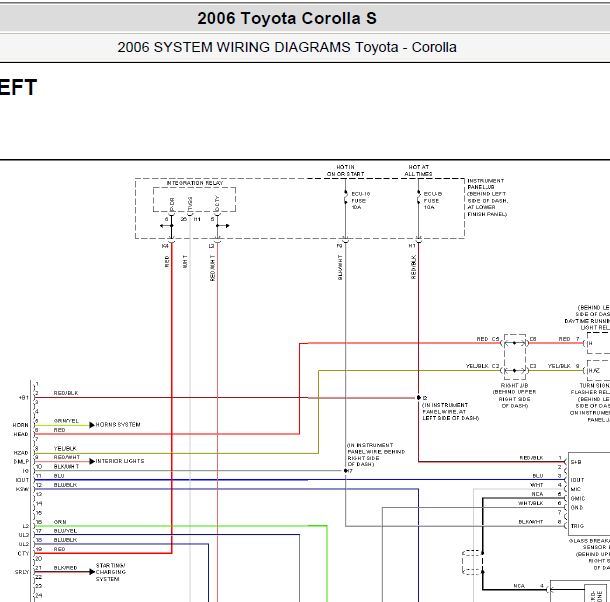610x602 pixels.
Task: Click the 'IN INSTRUMENT PANEL WIRE, BEHIND RIGHT SIDE' note
Action: [x=376, y=455]
